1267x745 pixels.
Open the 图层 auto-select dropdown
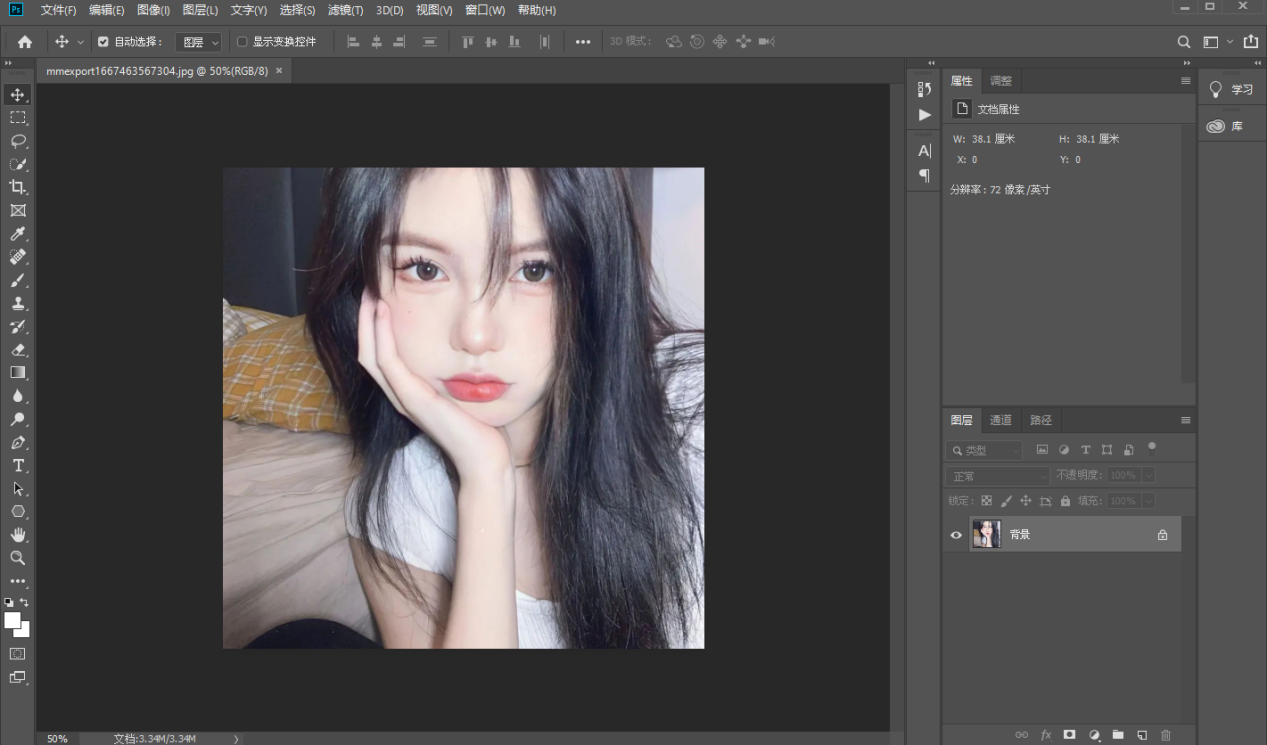point(198,42)
